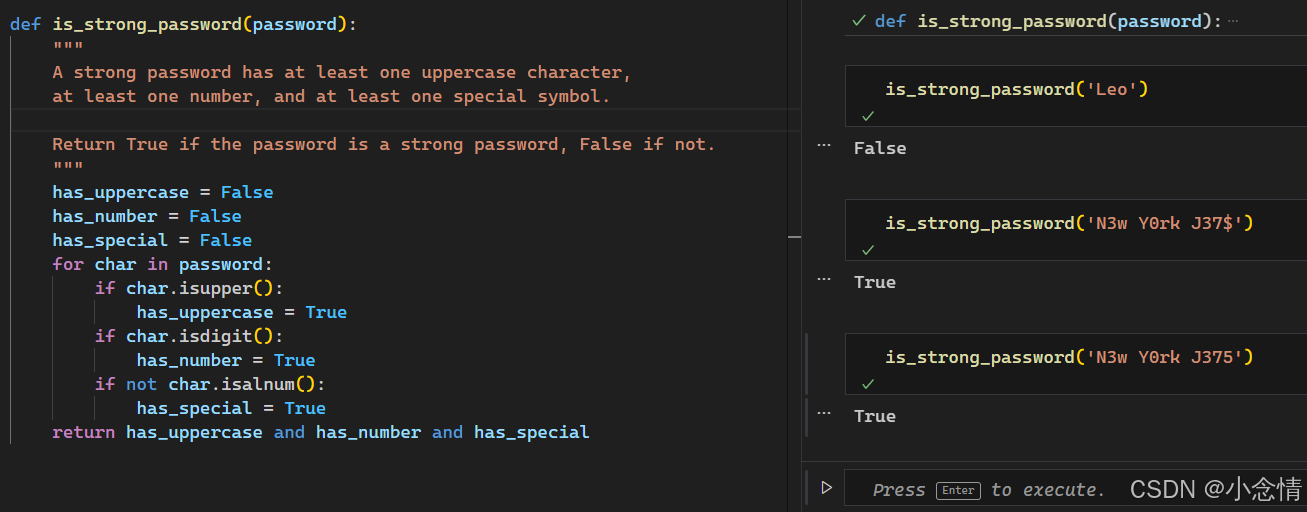
Task: Click the True output below the 'N3w Y0rk J375' cell
Action: coord(875,416)
